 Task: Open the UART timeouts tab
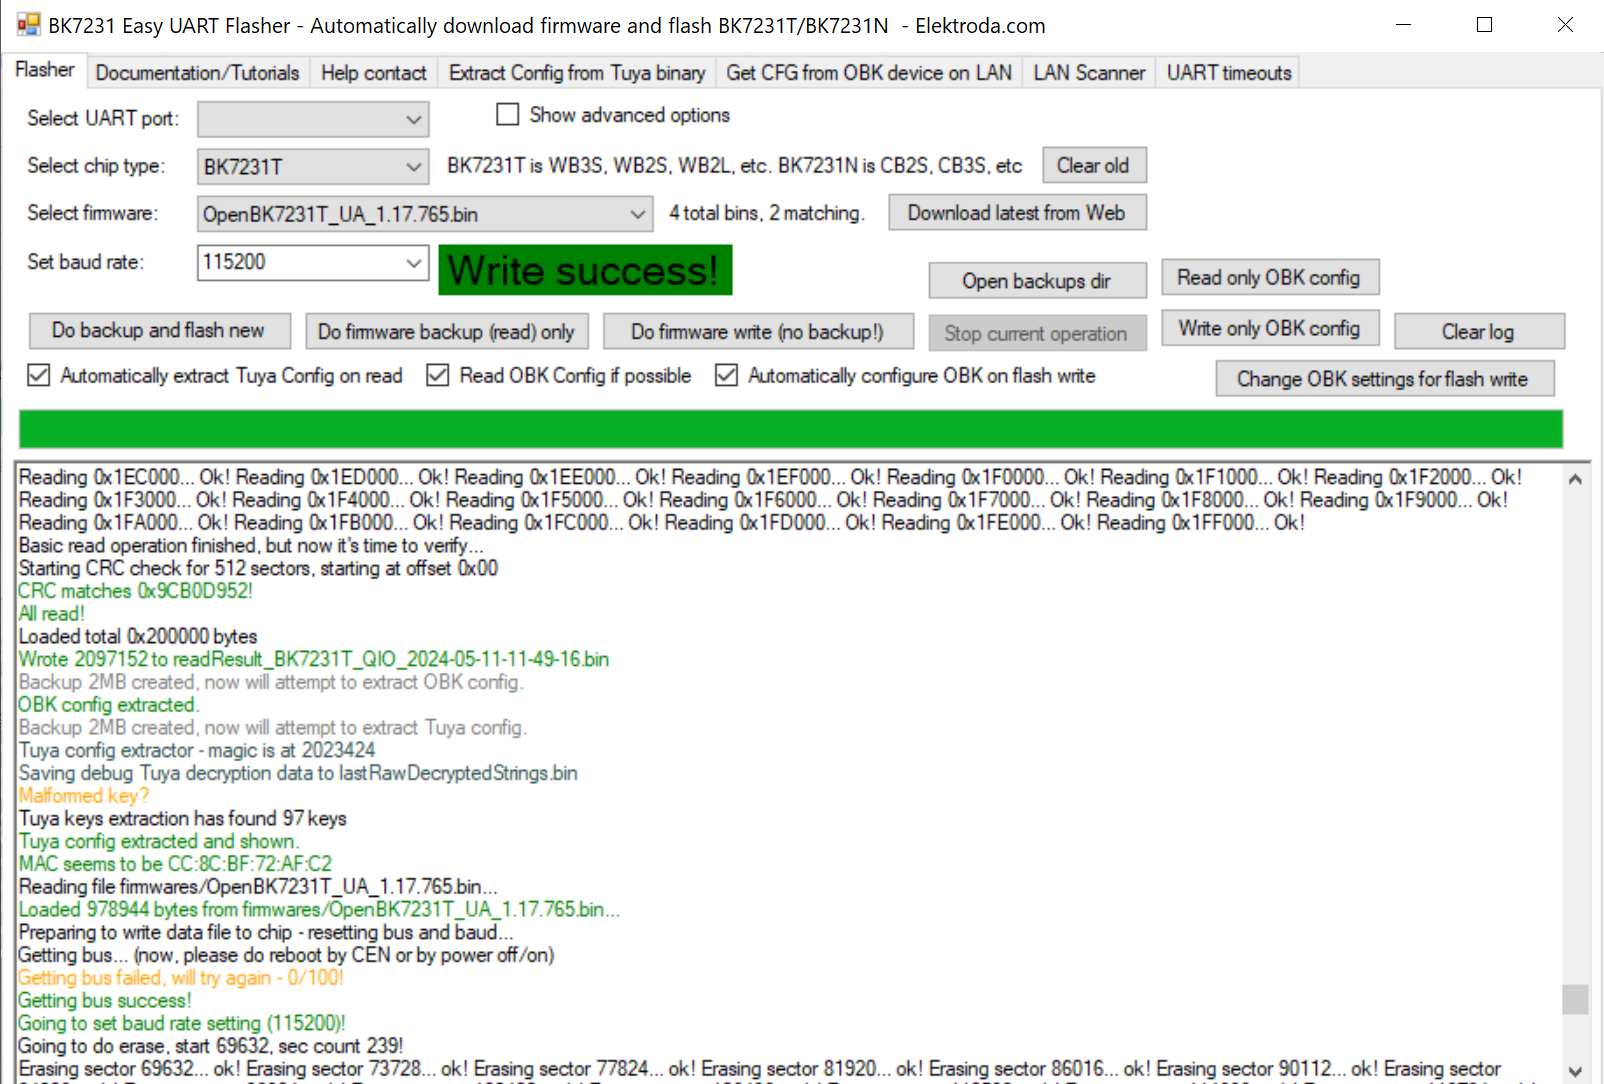[x=1229, y=73]
